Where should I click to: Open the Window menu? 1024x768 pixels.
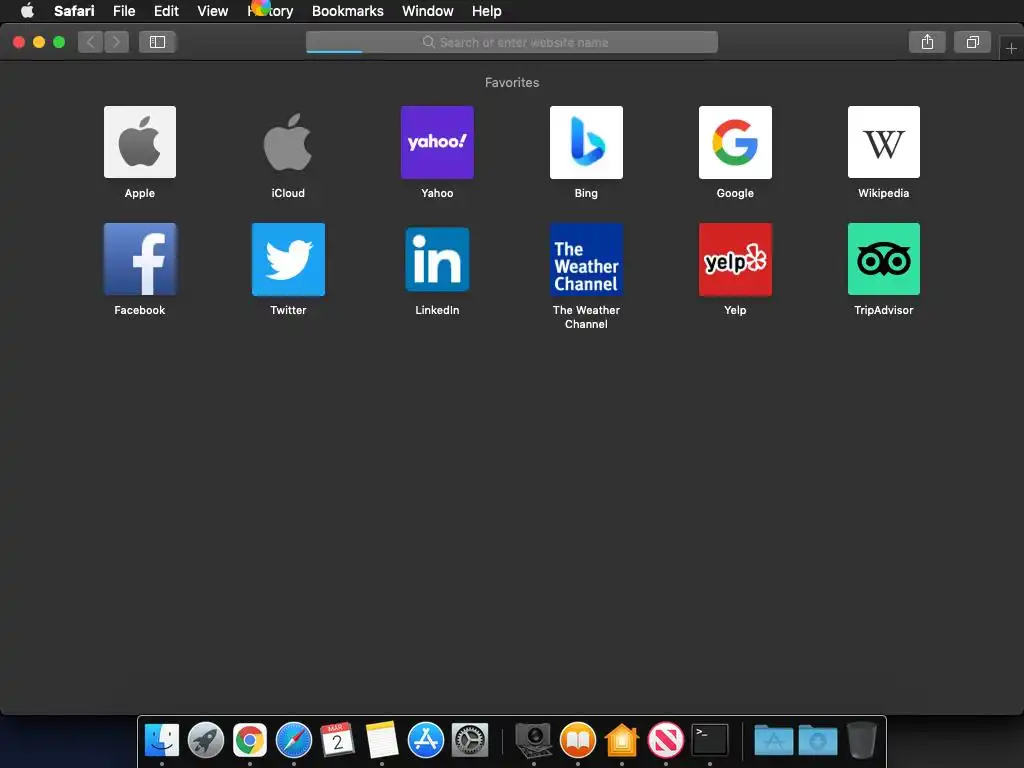(x=428, y=11)
